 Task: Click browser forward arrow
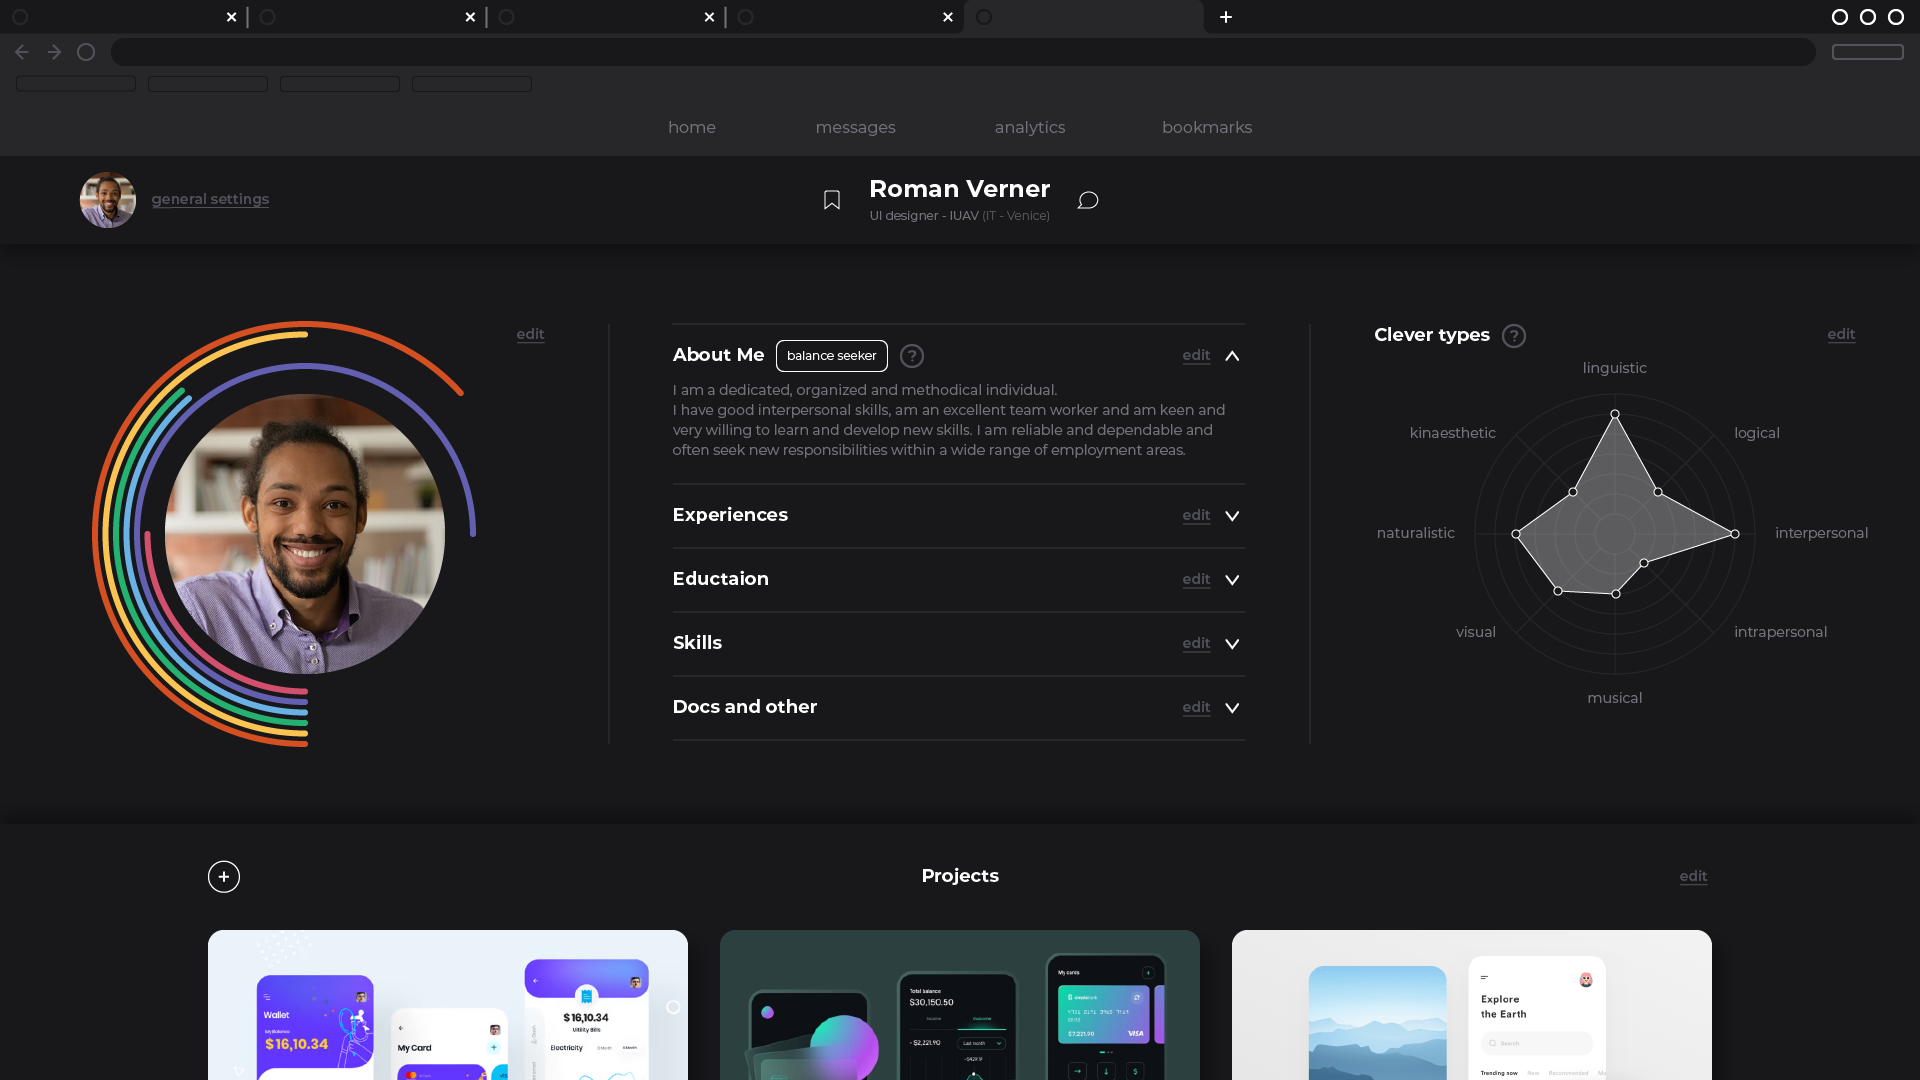[x=54, y=52]
